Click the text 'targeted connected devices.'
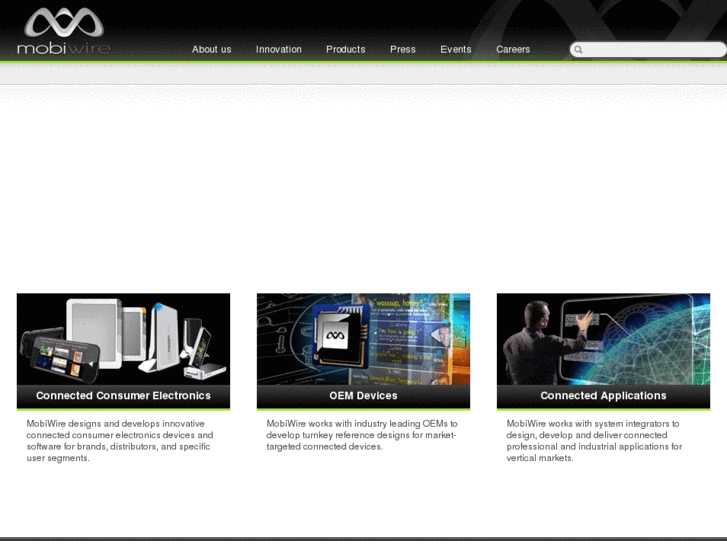Image resolution: width=727 pixels, height=545 pixels. click(325, 447)
